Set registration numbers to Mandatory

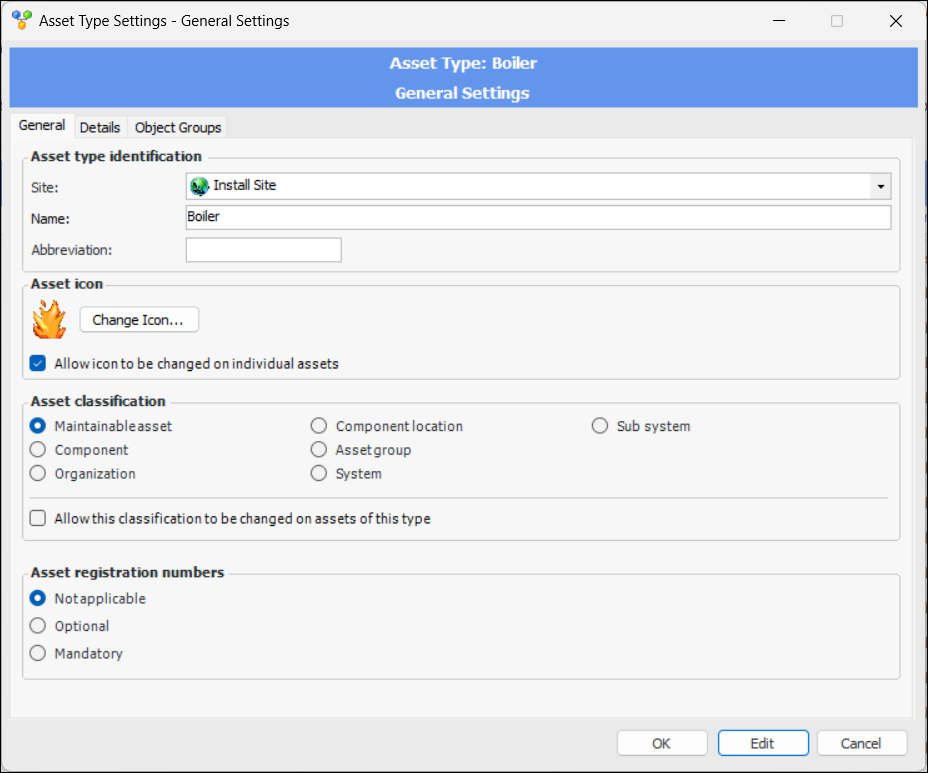pos(38,653)
